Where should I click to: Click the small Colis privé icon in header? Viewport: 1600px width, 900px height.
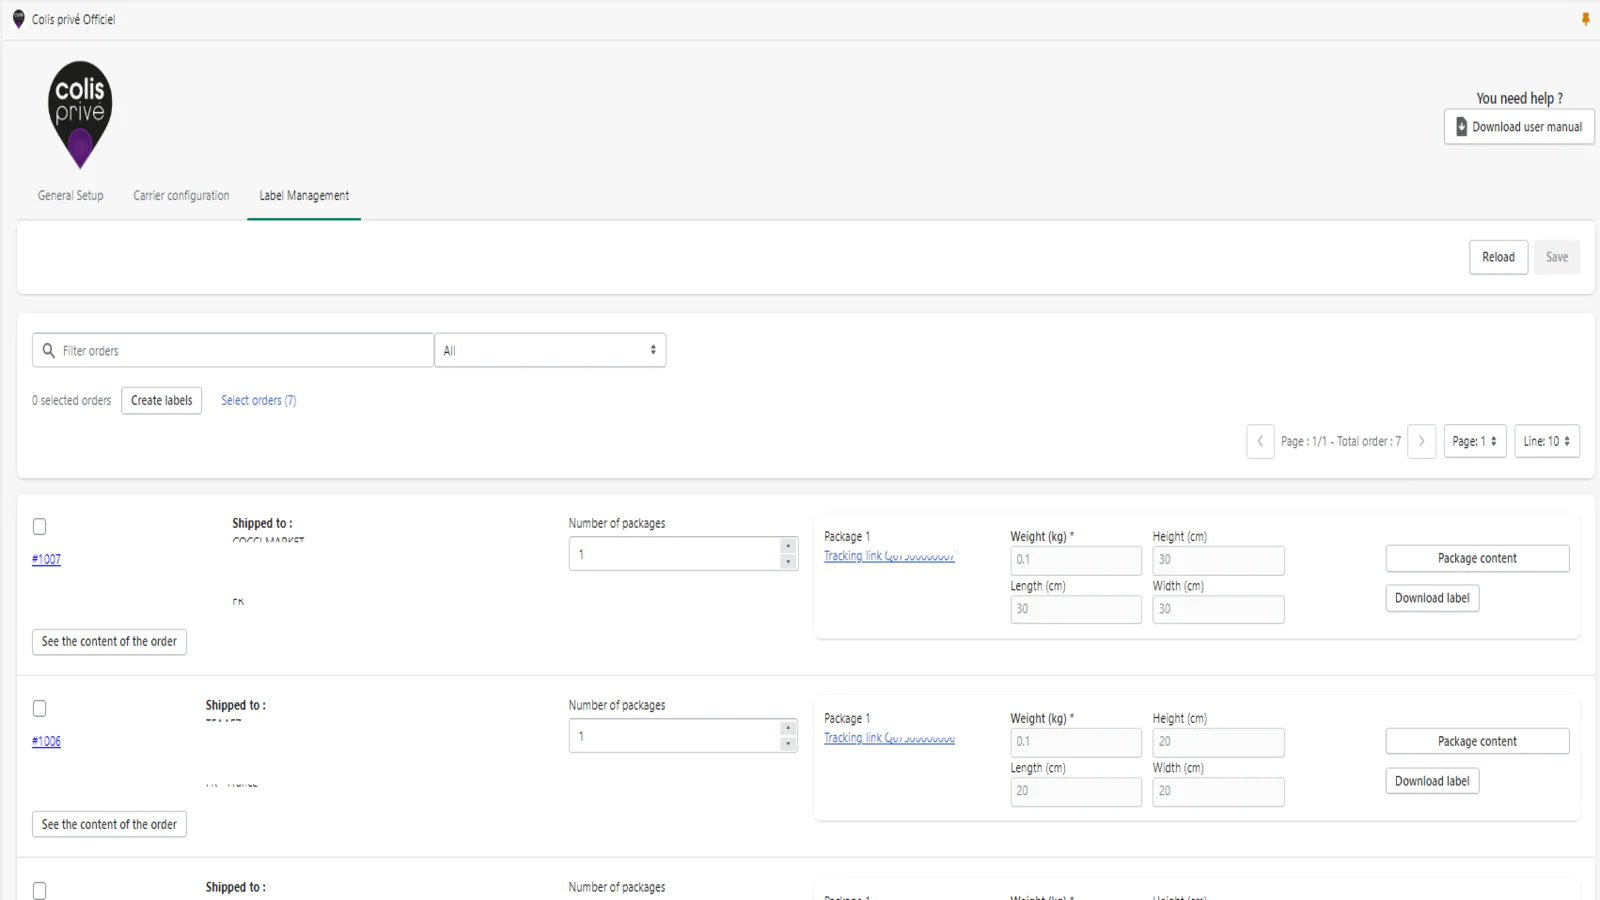18,19
